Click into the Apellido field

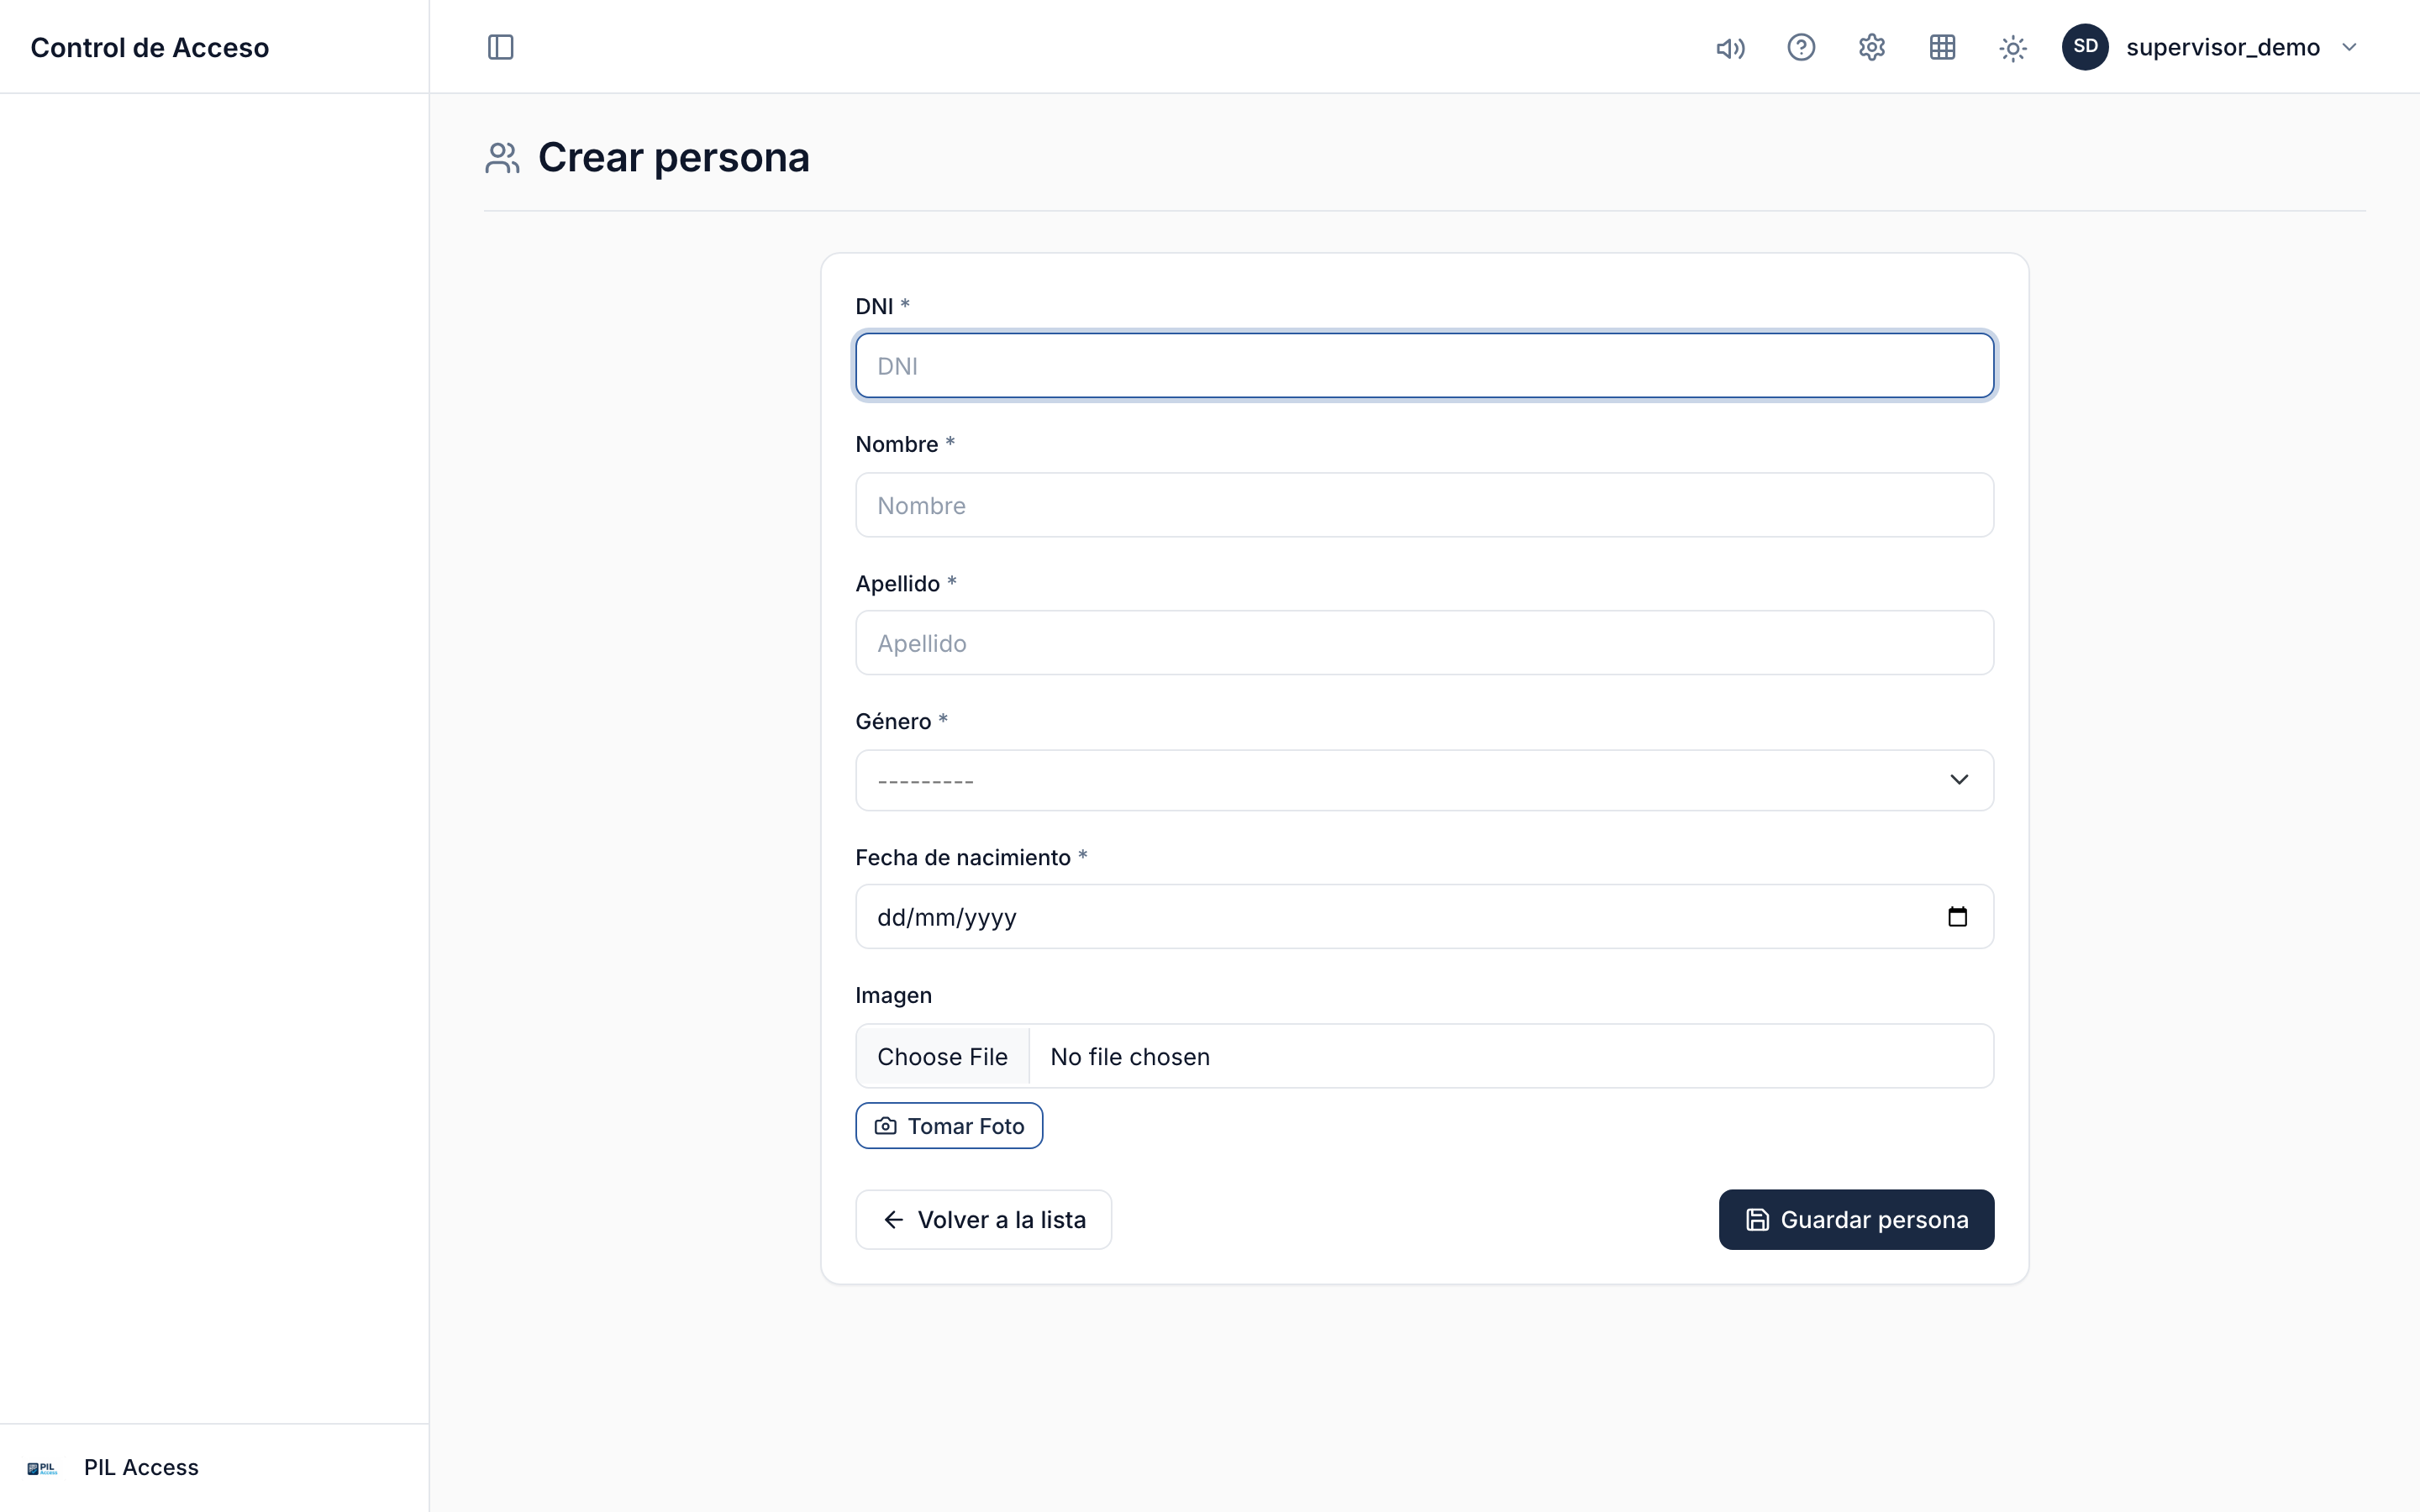tap(1424, 643)
